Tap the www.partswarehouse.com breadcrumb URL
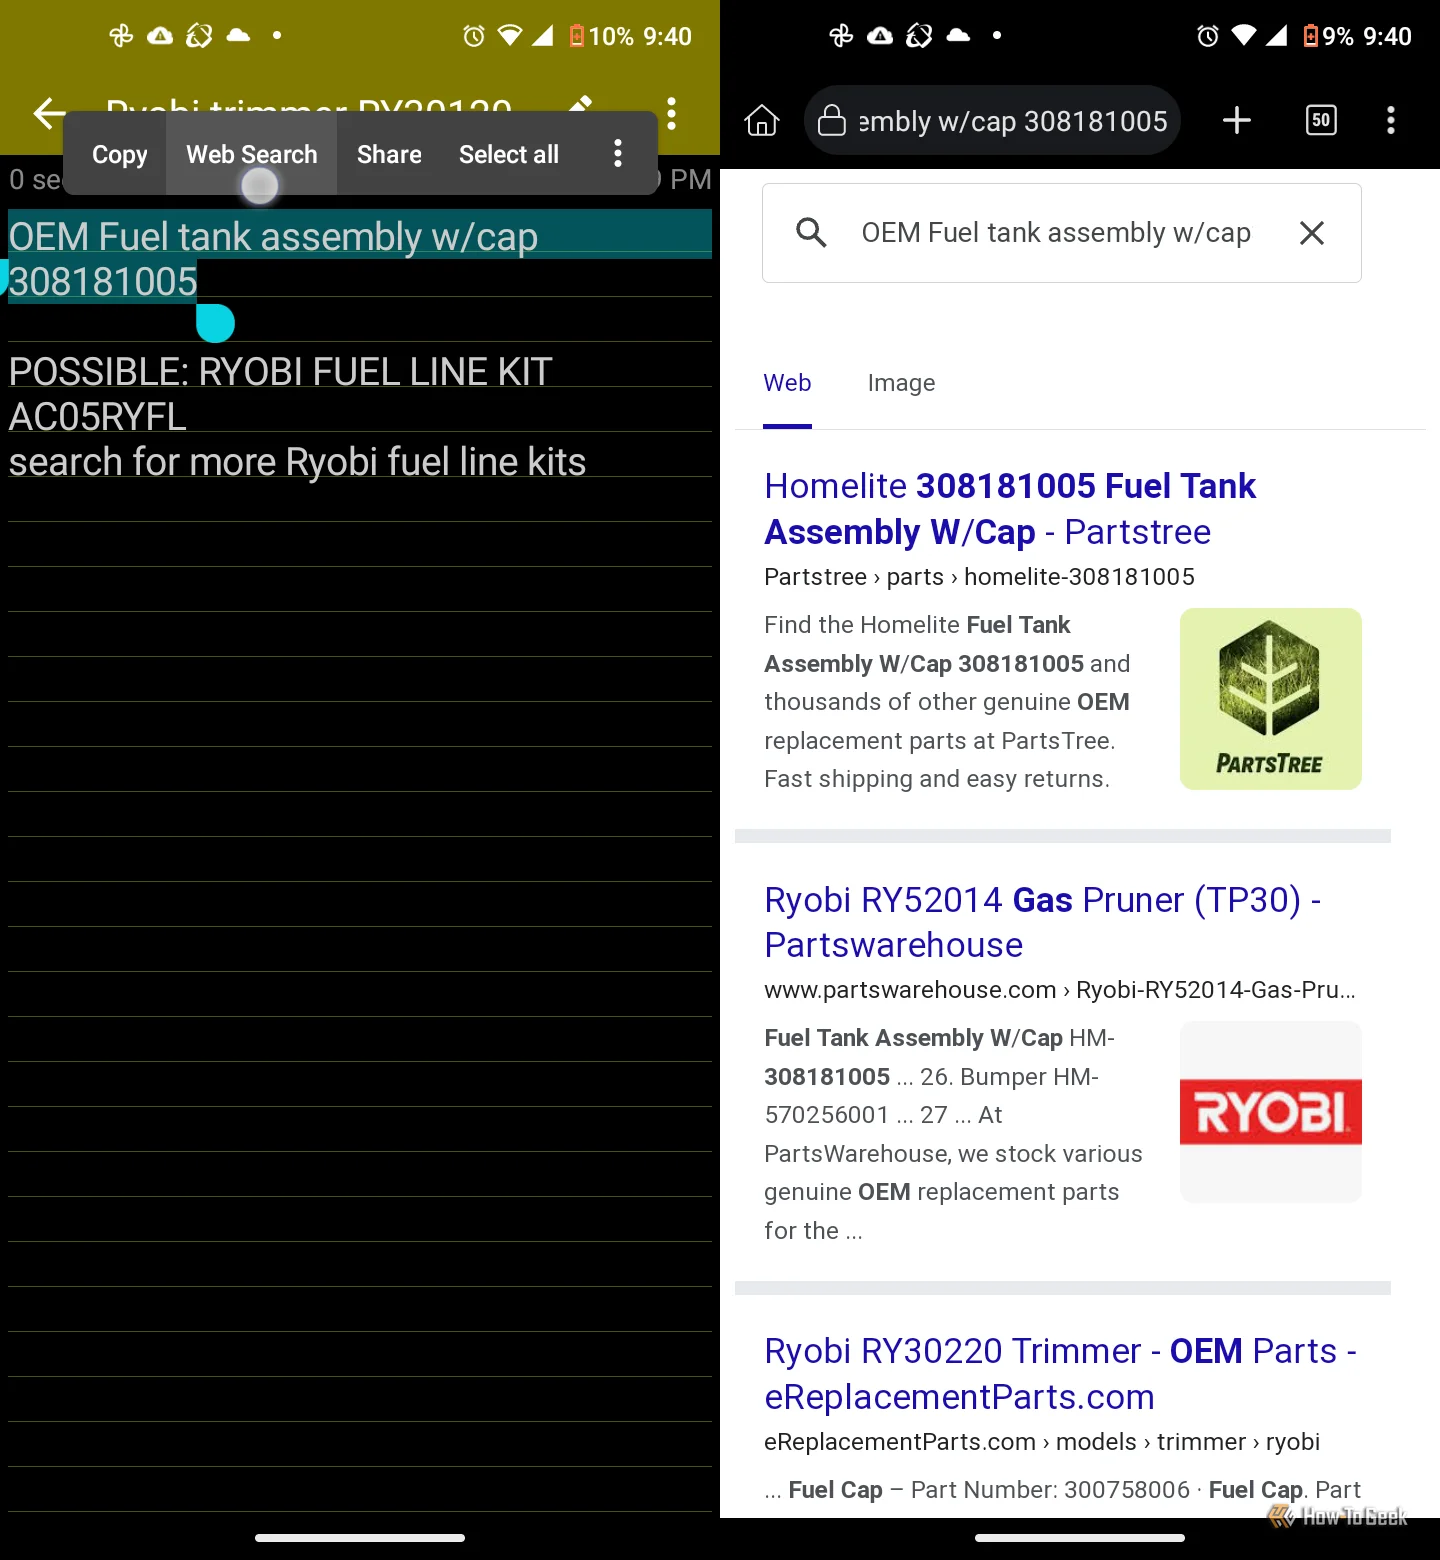 1060,990
